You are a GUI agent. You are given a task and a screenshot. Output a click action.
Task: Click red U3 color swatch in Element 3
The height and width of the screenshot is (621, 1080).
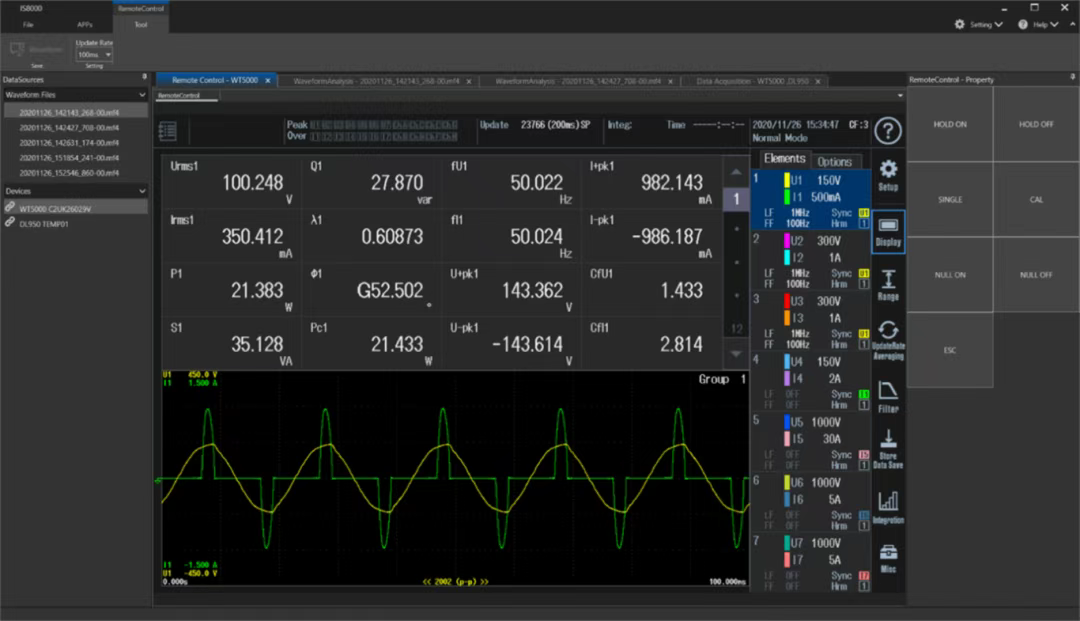[x=787, y=301]
